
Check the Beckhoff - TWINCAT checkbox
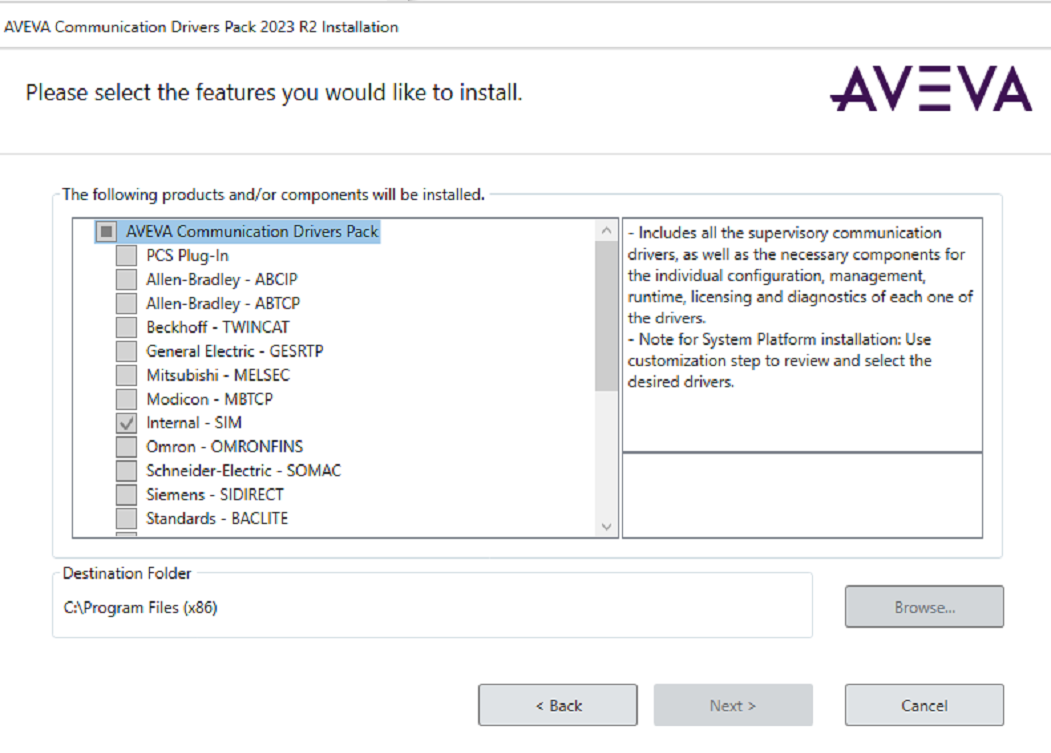pos(126,327)
